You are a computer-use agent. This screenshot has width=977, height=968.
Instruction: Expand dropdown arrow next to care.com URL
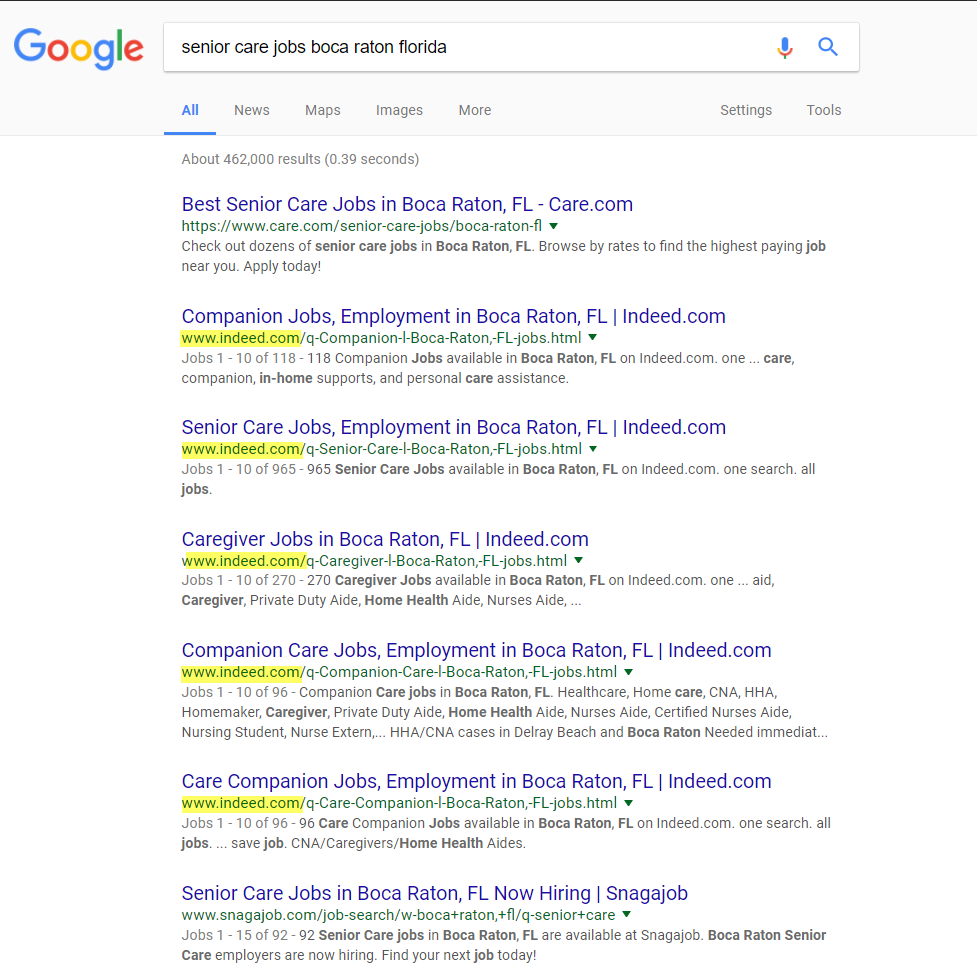coord(553,226)
